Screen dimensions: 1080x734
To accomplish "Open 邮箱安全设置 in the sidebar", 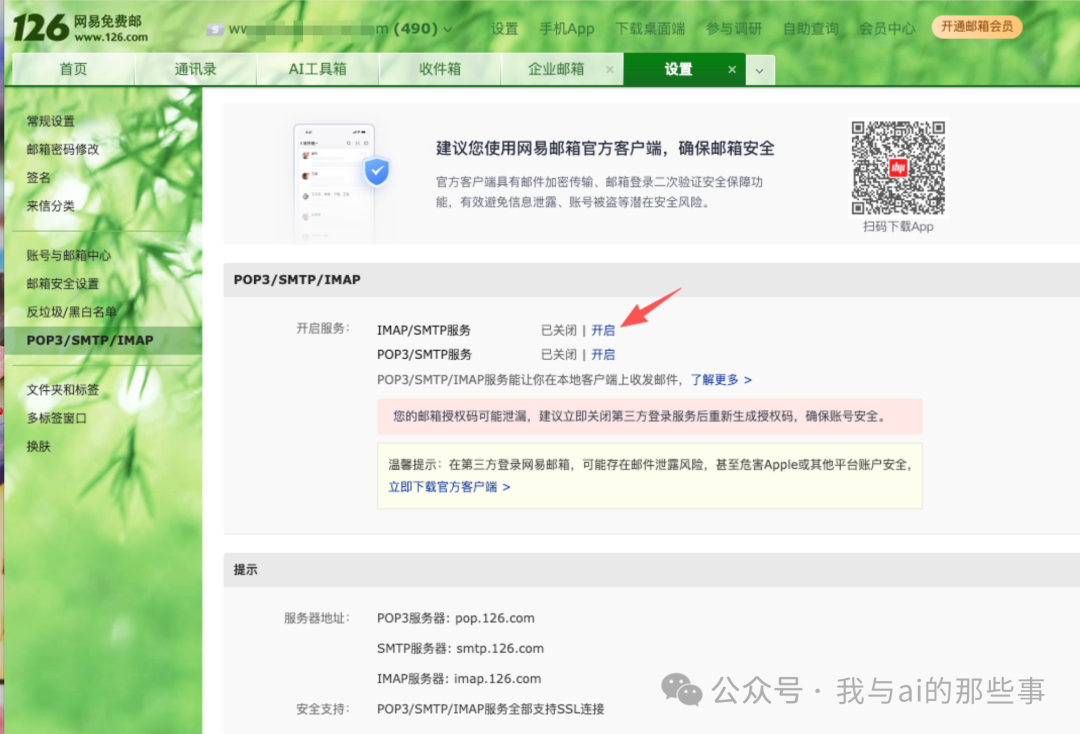I will 63,284.
